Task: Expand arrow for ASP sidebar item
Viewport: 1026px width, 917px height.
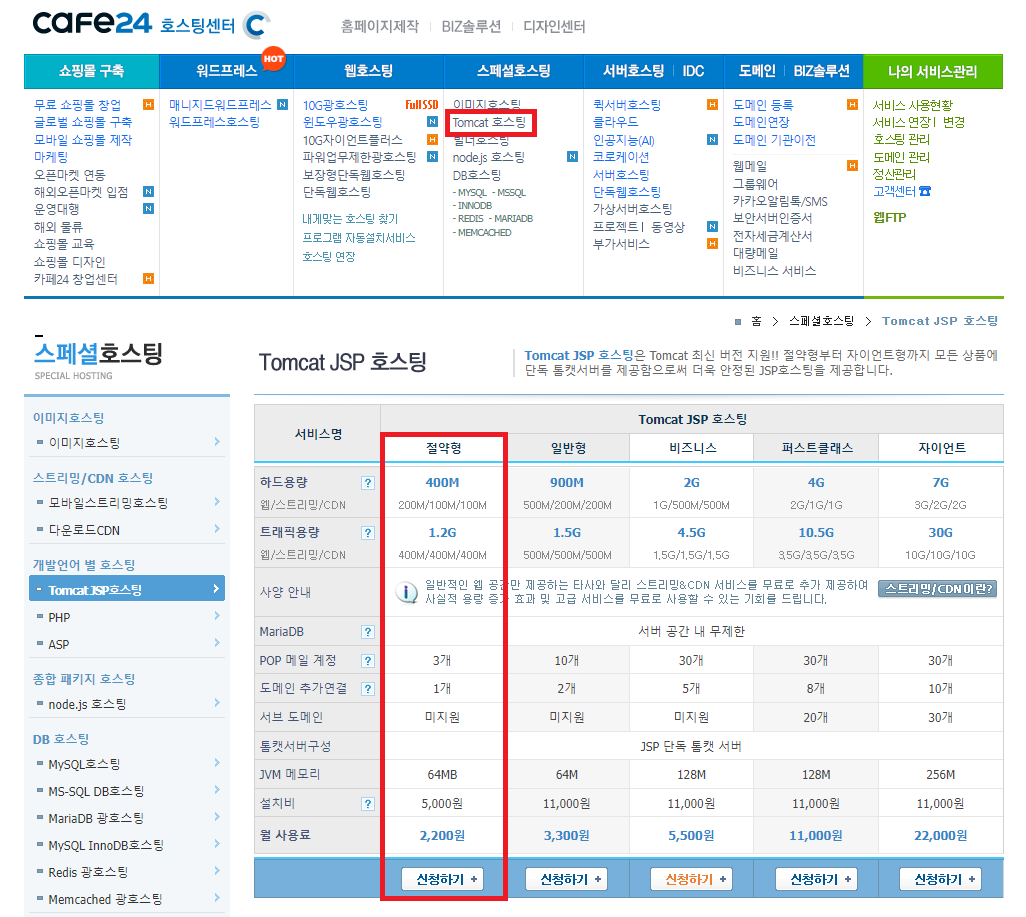Action: tap(217, 643)
